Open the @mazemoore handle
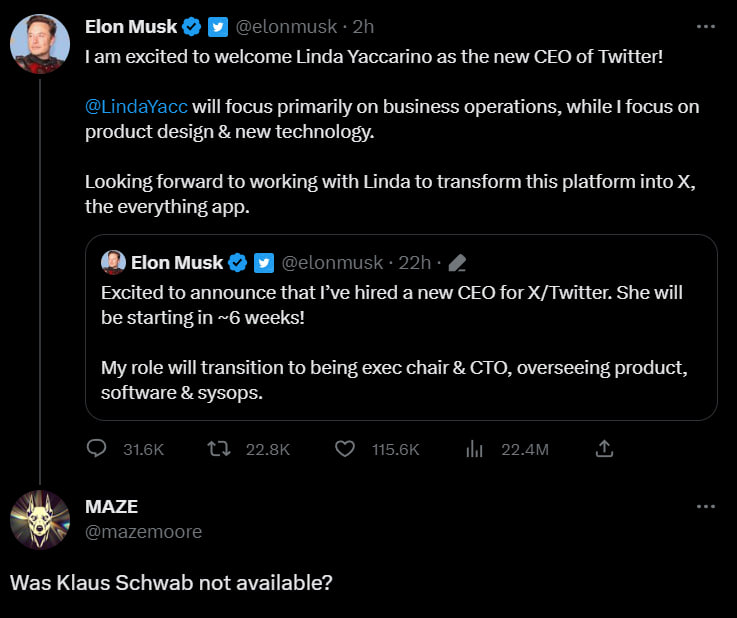737x618 pixels. click(x=144, y=531)
